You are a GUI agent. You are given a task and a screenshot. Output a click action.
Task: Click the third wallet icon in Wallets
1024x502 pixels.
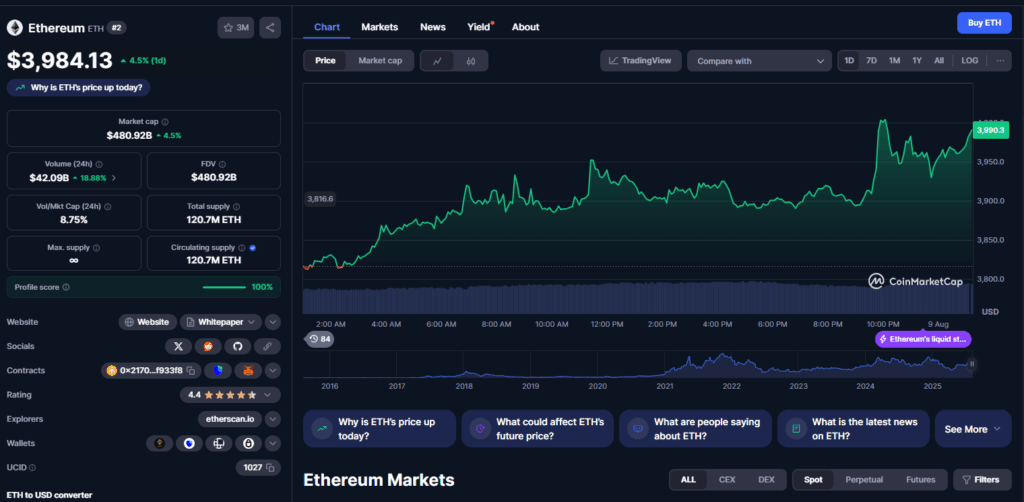[219, 444]
